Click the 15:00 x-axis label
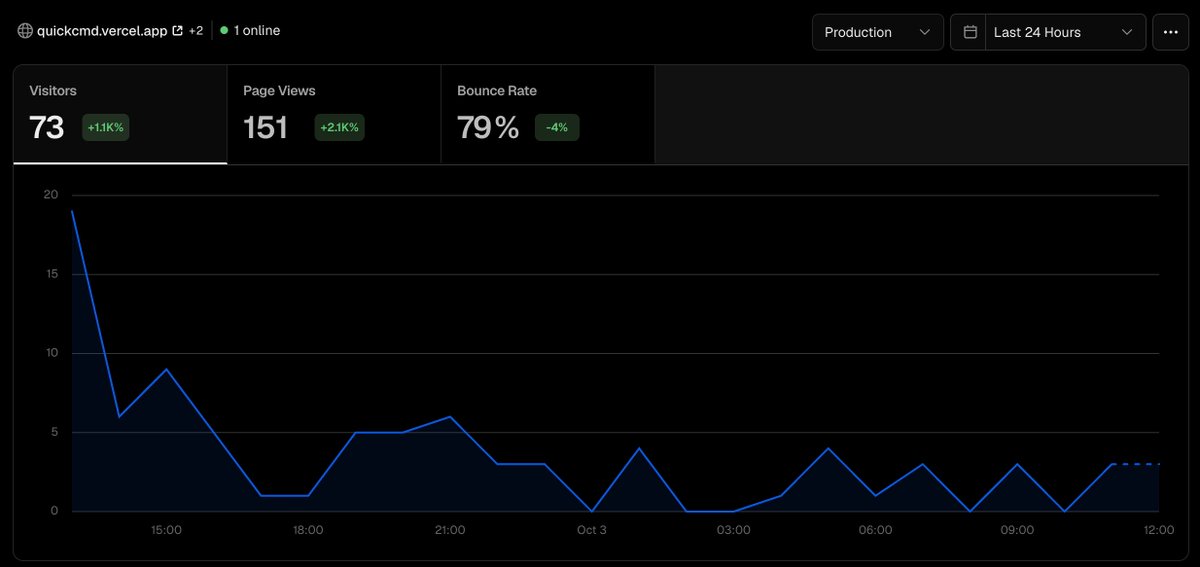 [x=166, y=530]
